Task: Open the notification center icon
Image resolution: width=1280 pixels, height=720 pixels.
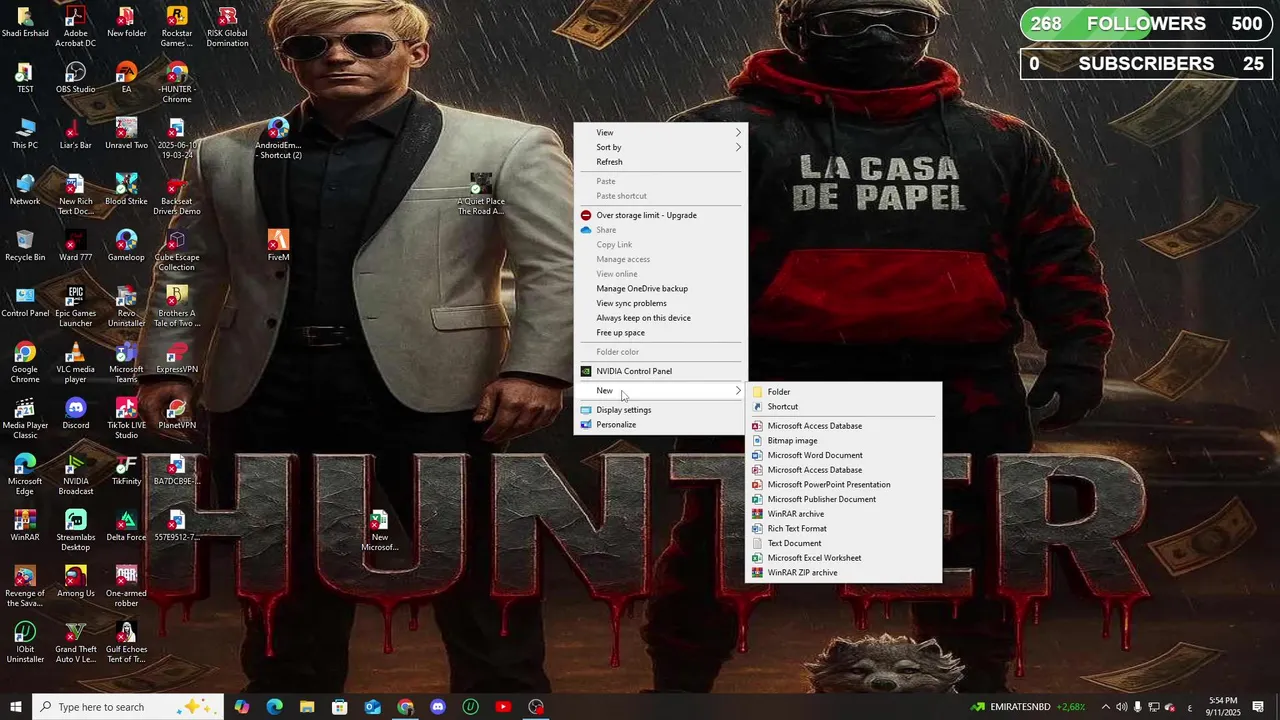Action: click(x=1258, y=707)
